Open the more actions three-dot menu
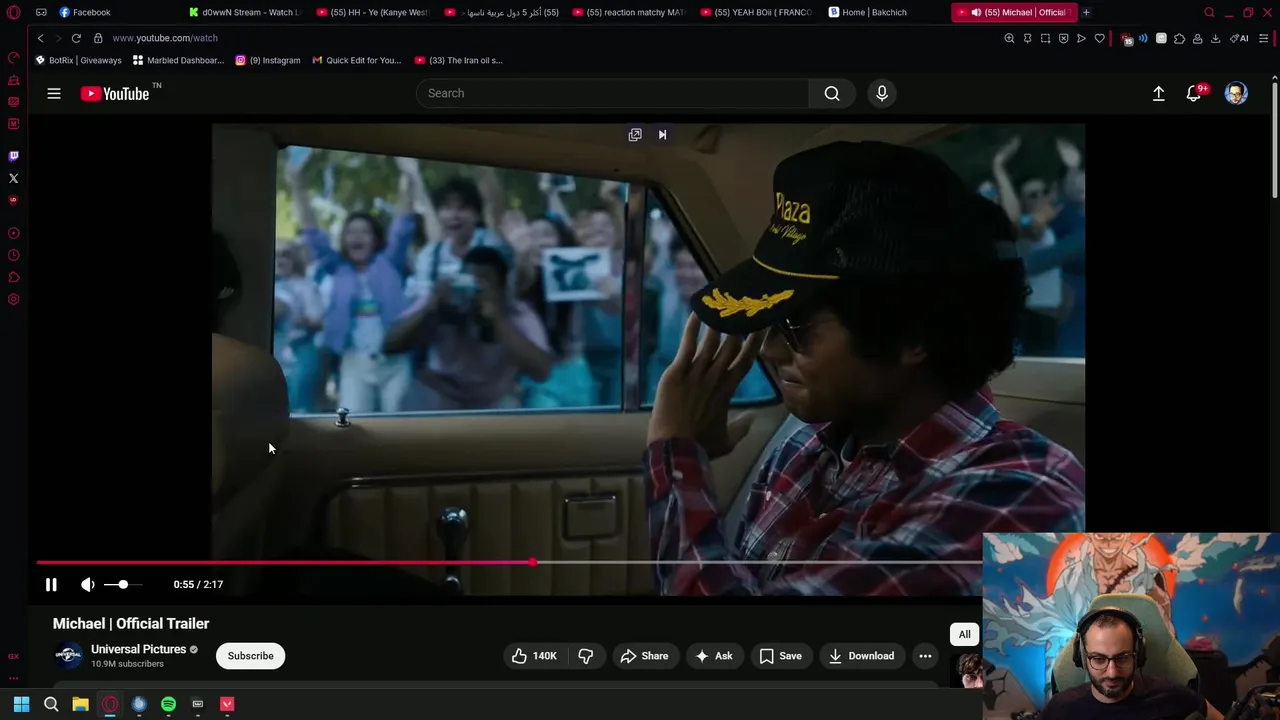 [x=925, y=656]
